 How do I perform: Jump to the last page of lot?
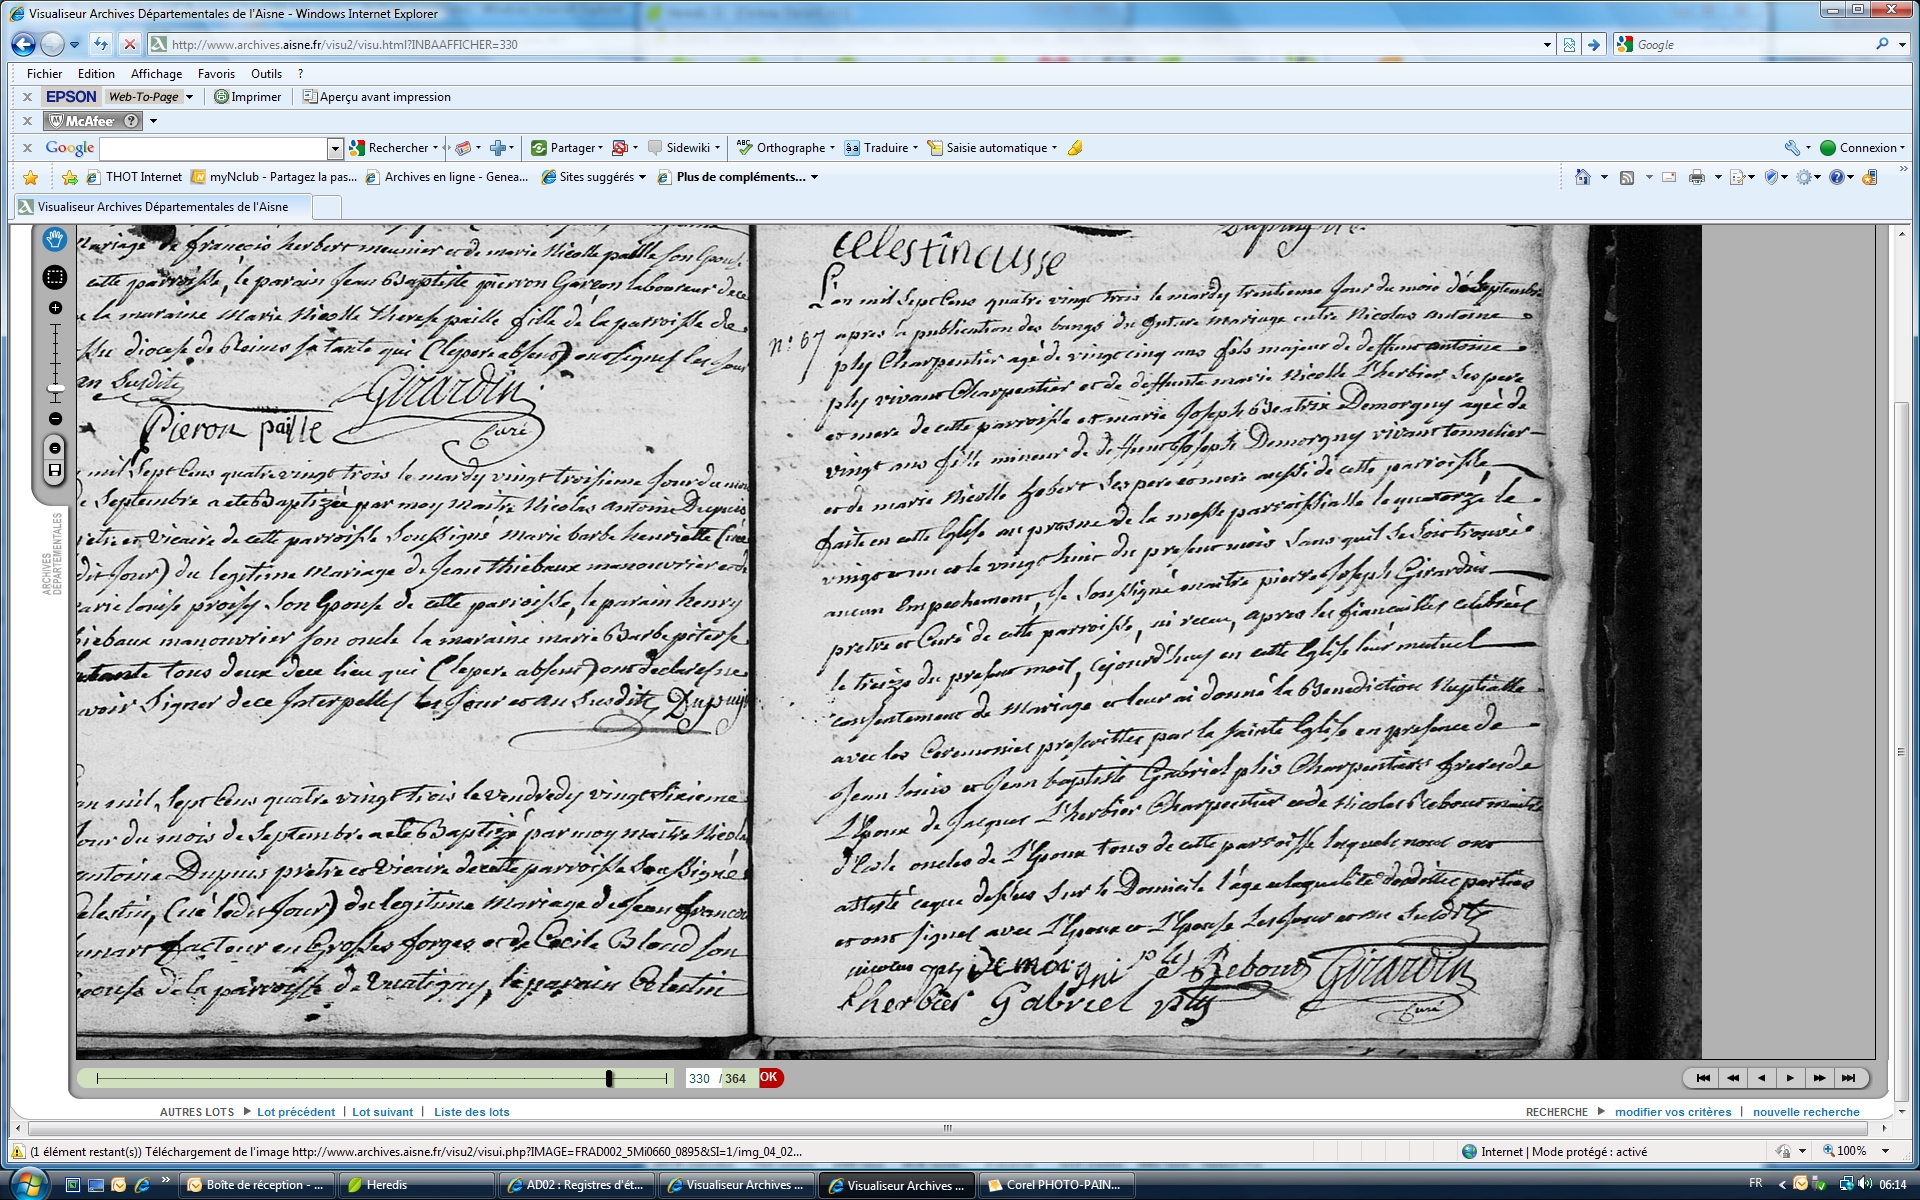pos(1848,1078)
